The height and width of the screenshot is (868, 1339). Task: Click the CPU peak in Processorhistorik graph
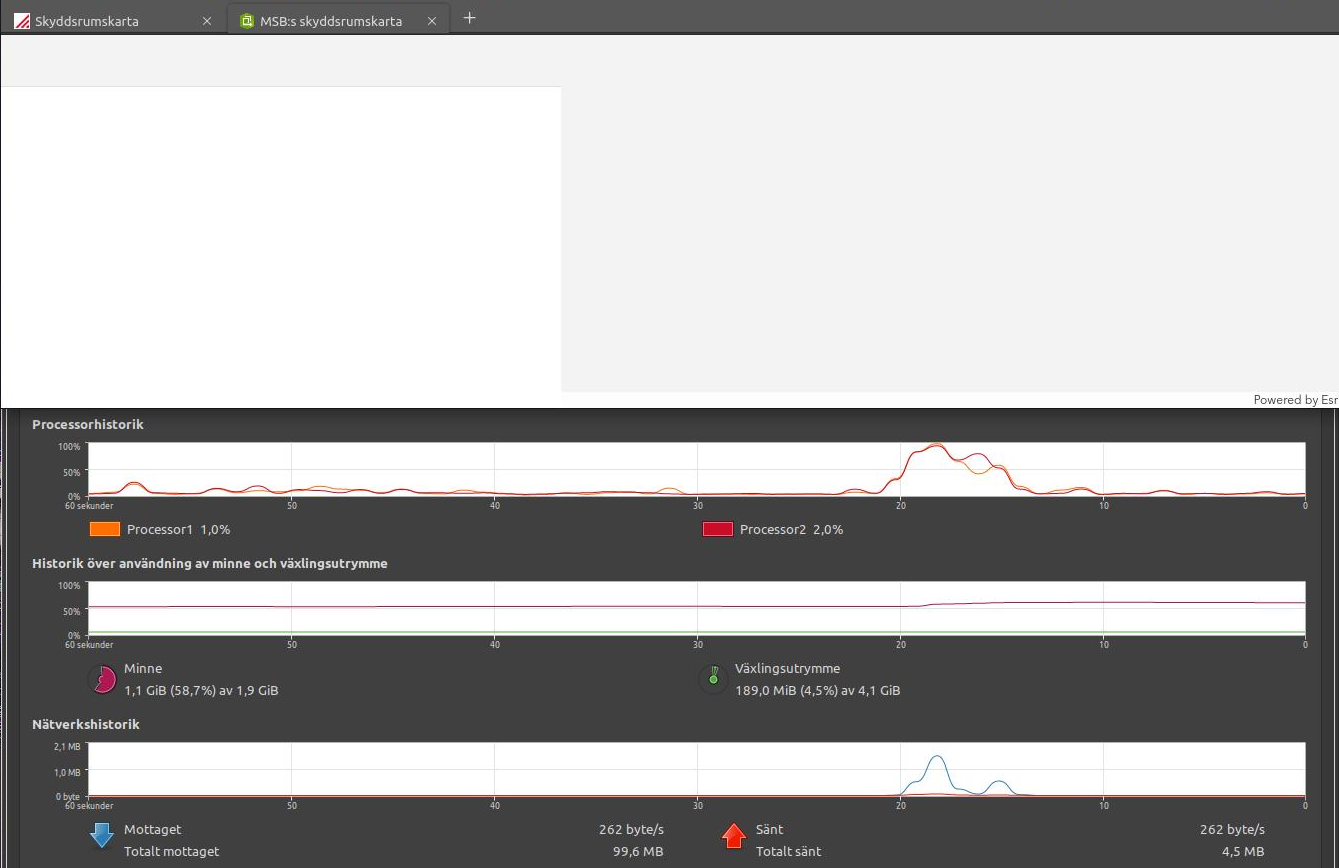tap(935, 448)
